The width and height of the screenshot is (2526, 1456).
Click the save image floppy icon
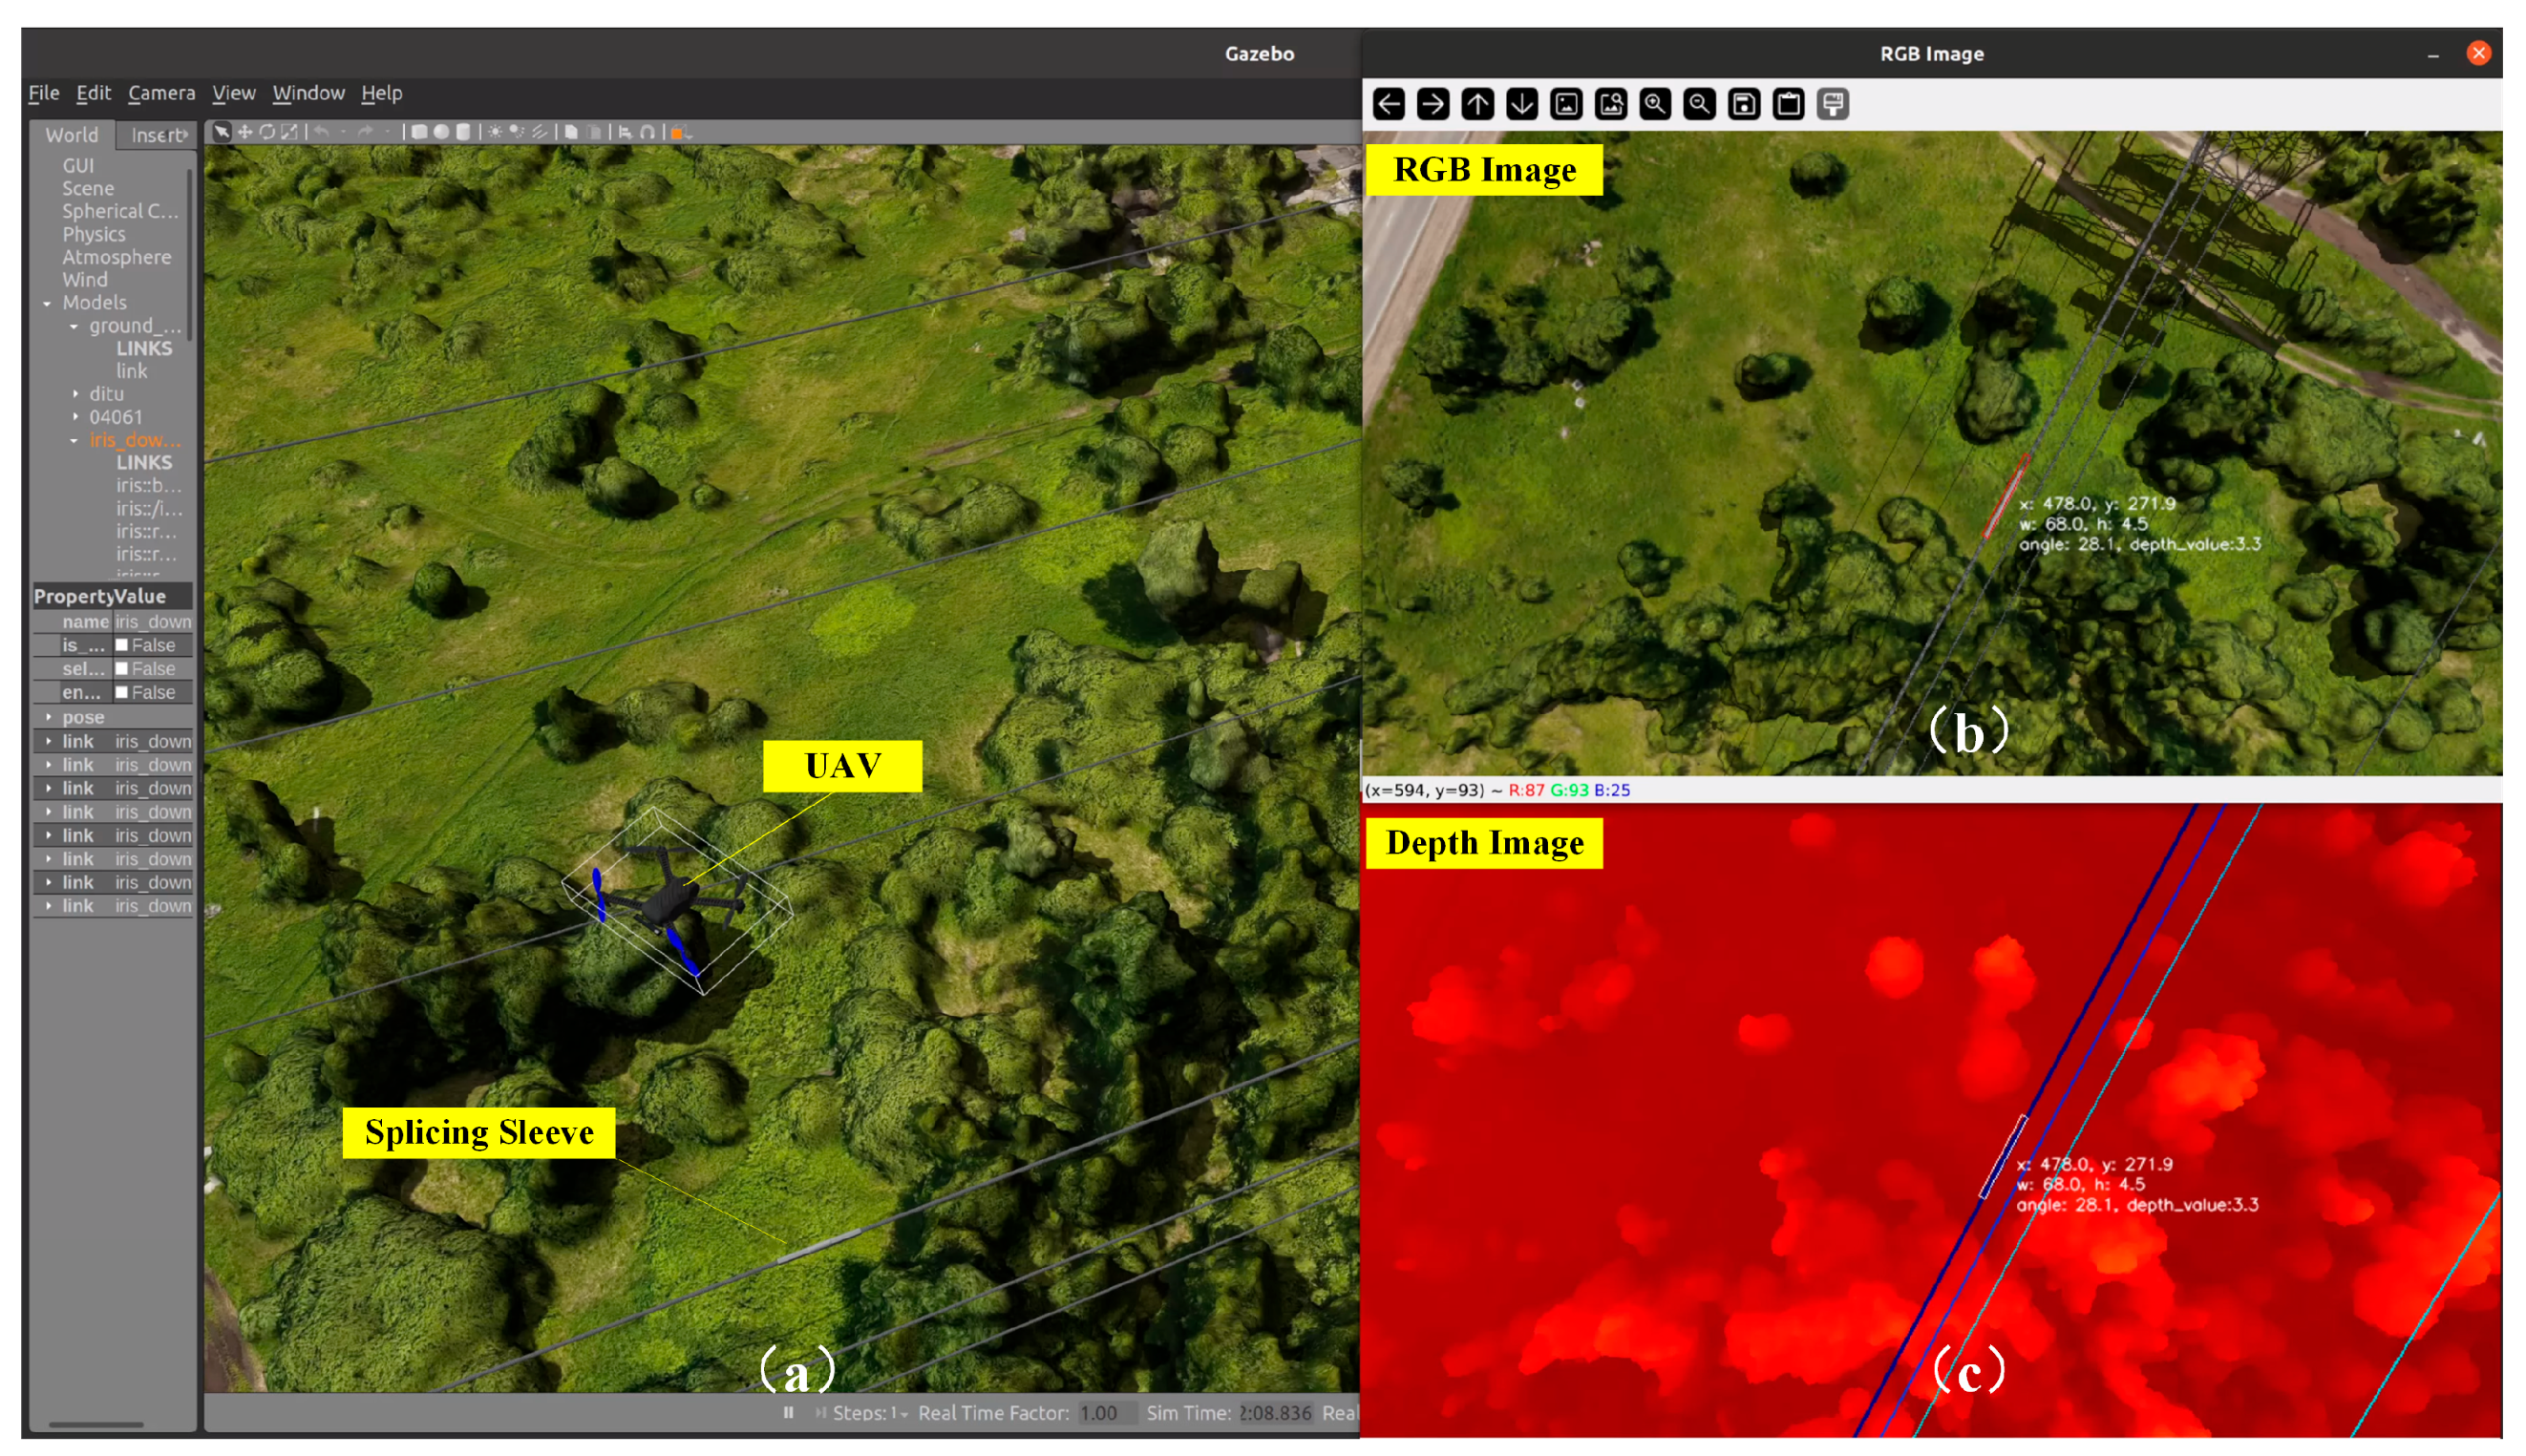click(x=1744, y=104)
